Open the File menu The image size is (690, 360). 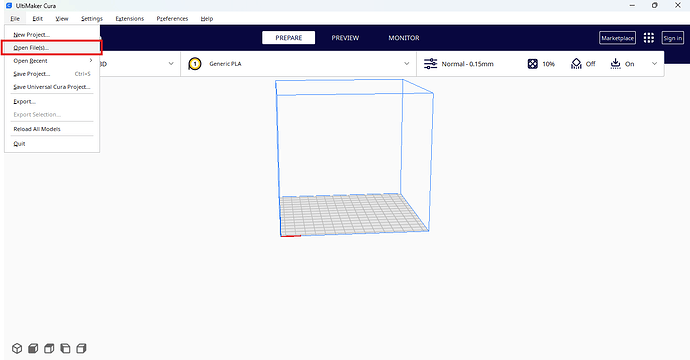pyautogui.click(x=15, y=18)
